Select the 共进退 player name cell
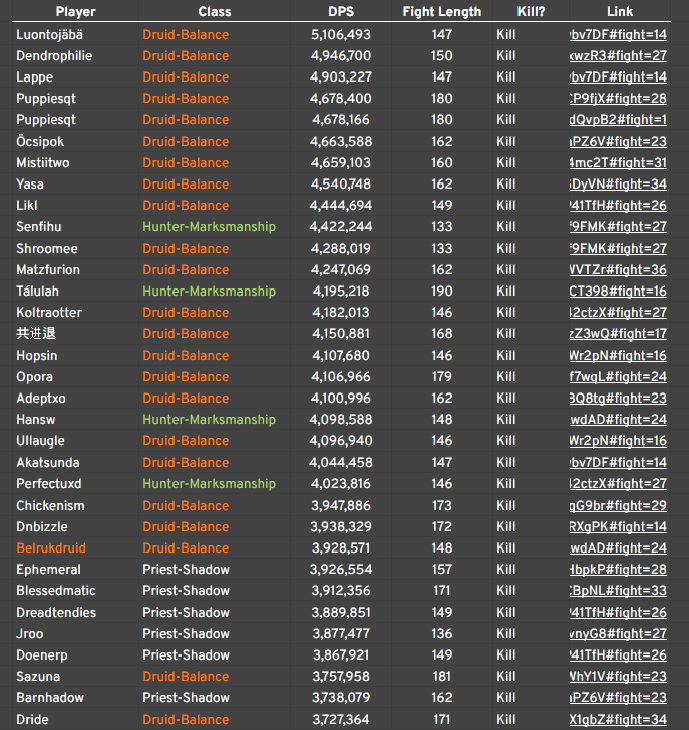689x730 pixels. point(36,334)
